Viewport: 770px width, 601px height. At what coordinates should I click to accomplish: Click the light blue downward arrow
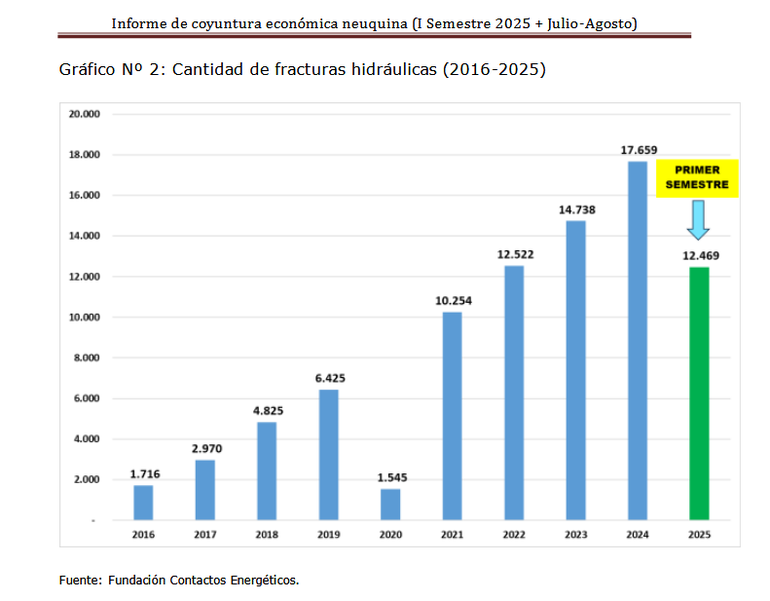point(697,219)
